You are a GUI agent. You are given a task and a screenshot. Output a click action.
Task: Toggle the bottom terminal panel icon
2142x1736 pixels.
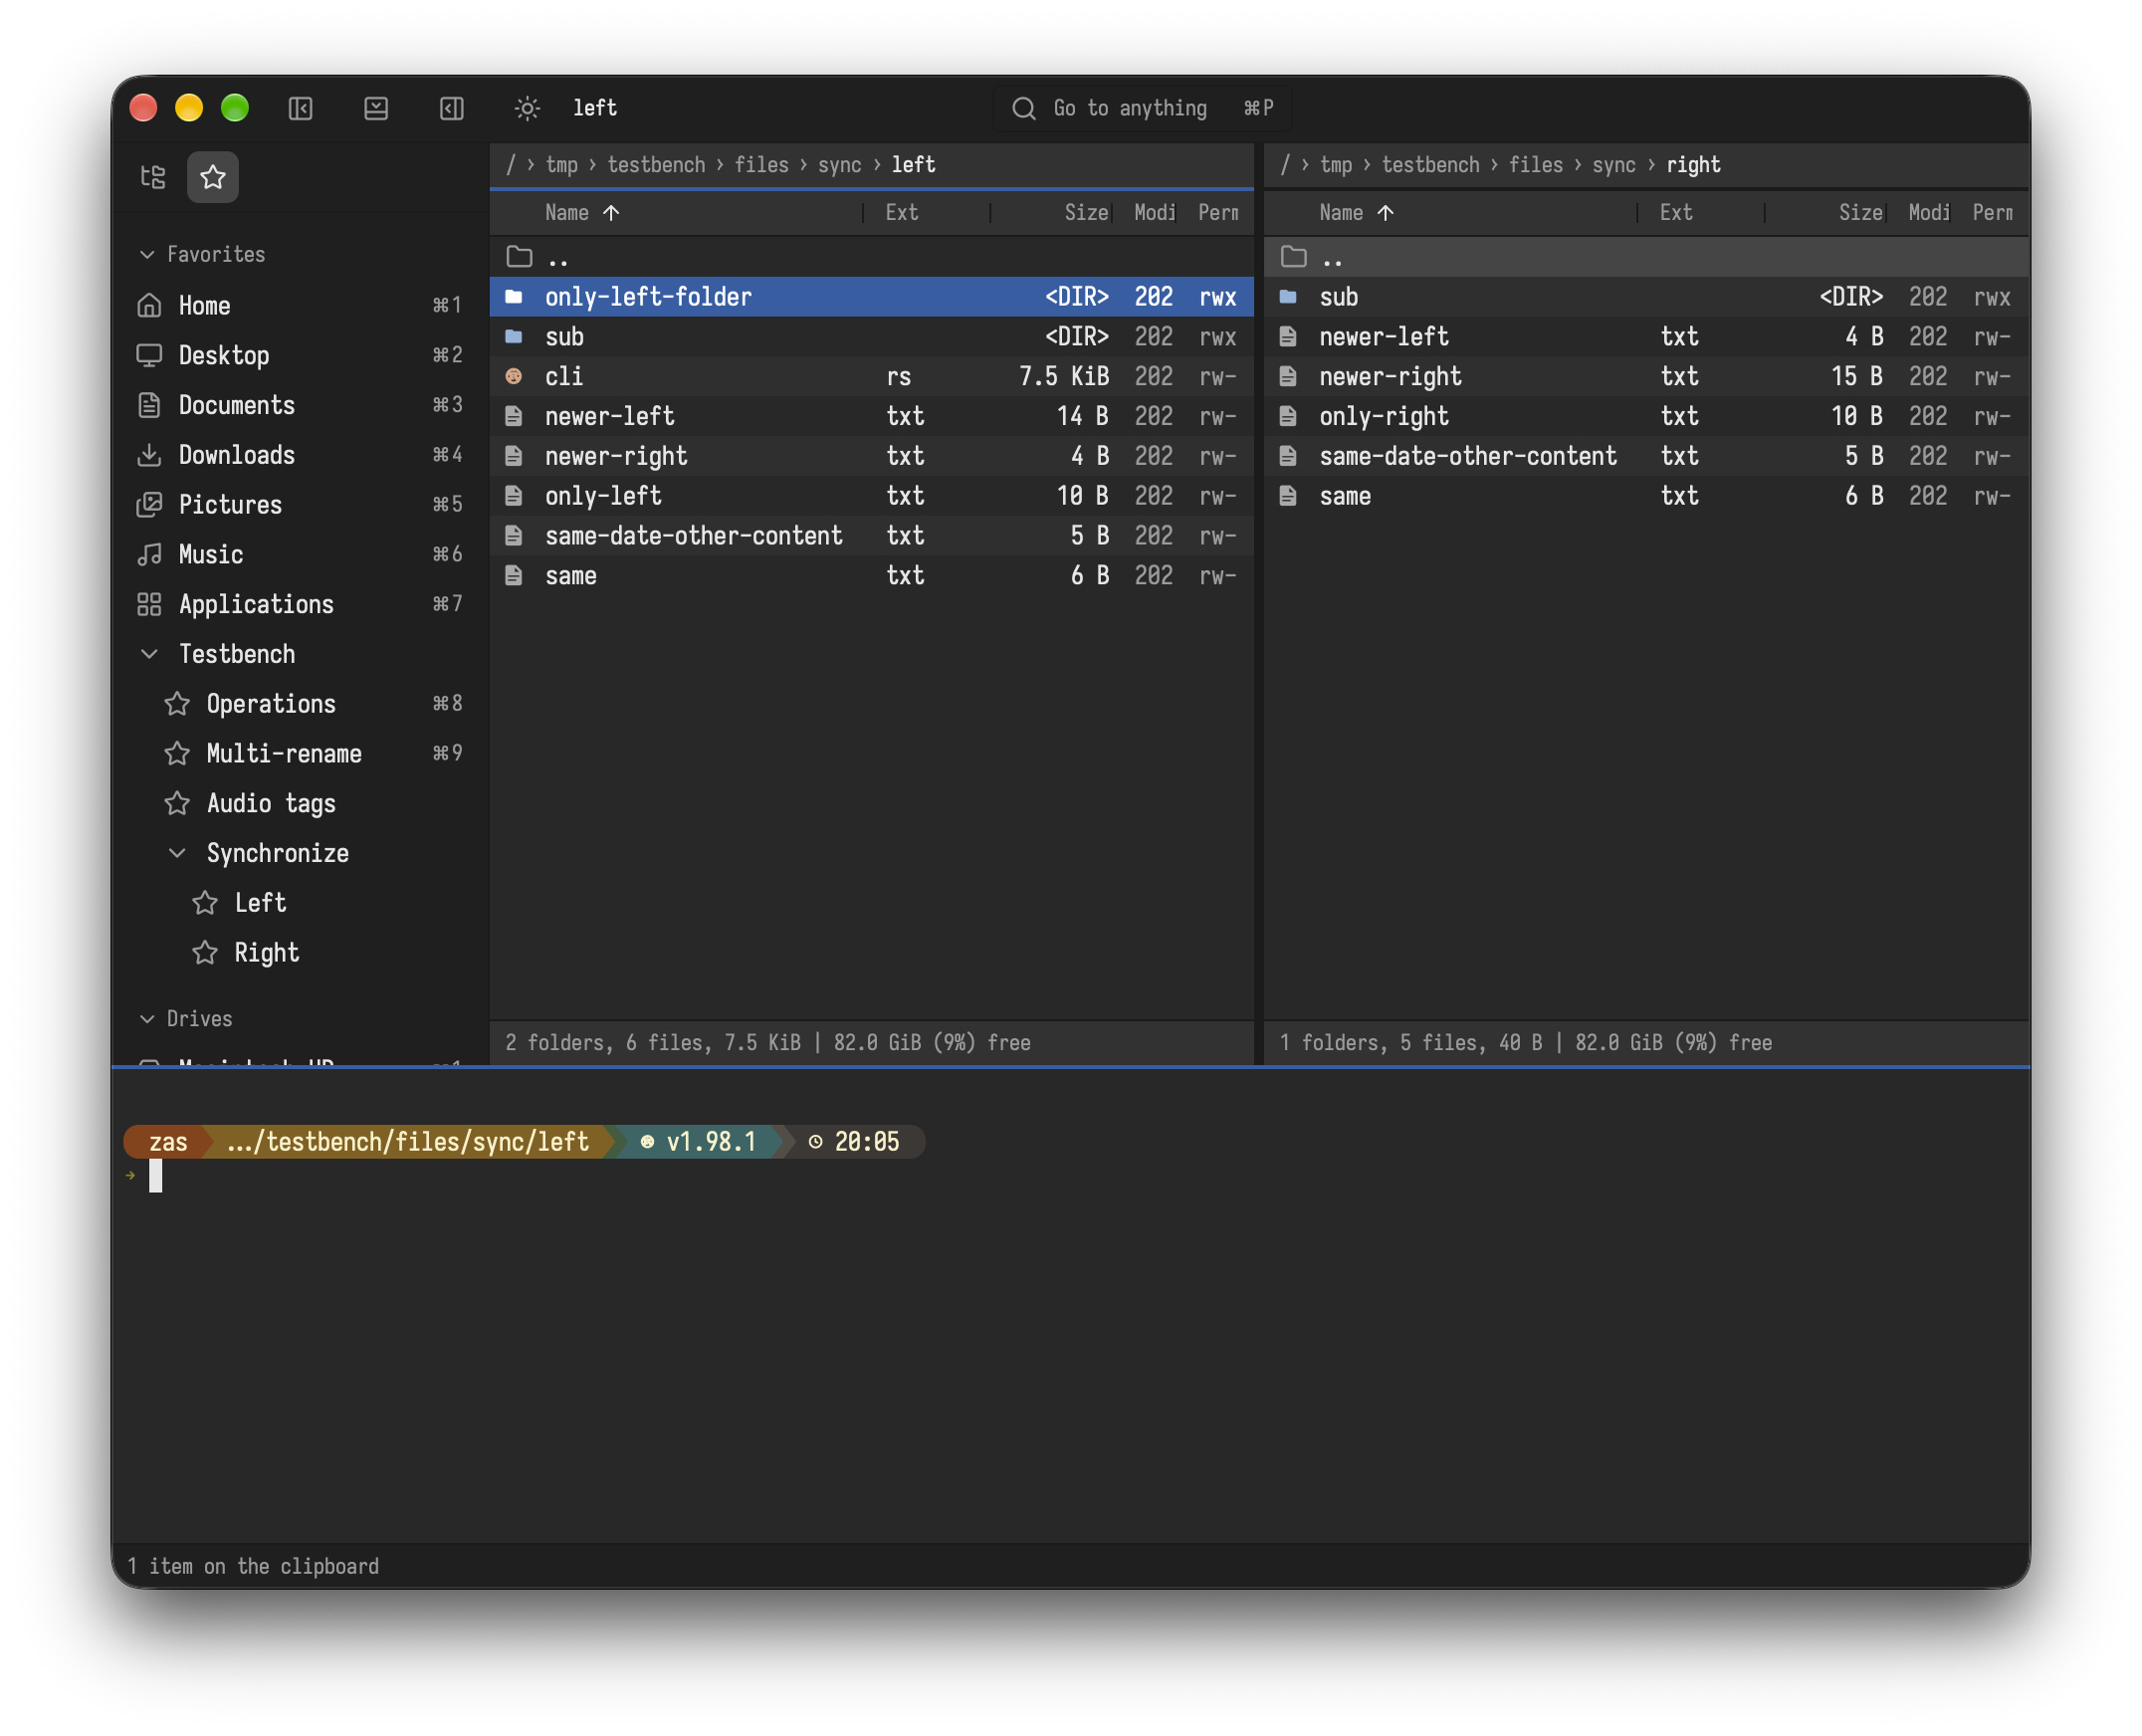[x=376, y=108]
